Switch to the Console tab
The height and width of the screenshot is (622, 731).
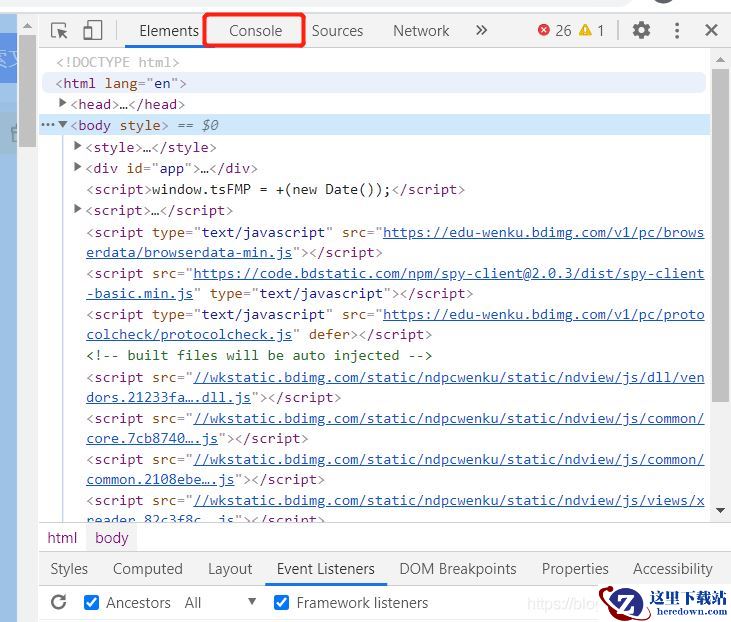(255, 31)
